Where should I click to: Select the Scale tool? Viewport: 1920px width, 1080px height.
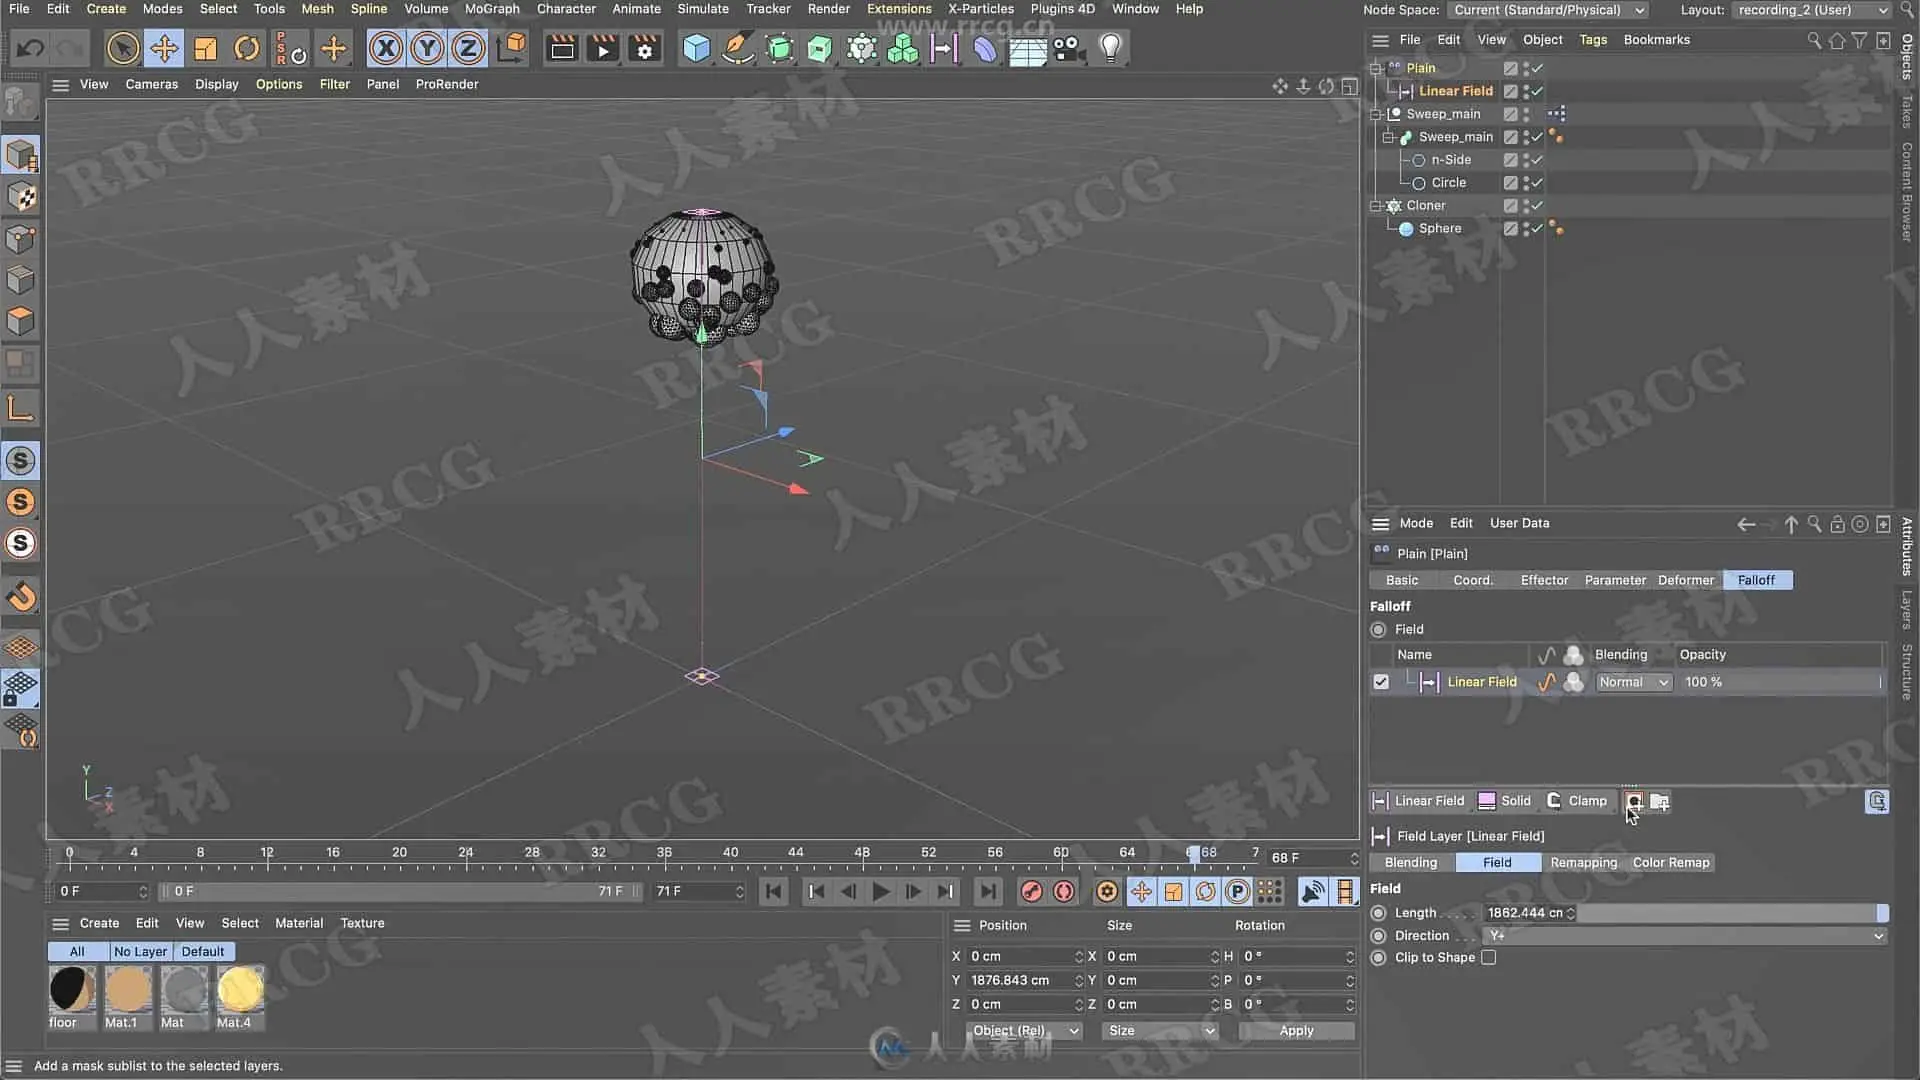click(206, 48)
